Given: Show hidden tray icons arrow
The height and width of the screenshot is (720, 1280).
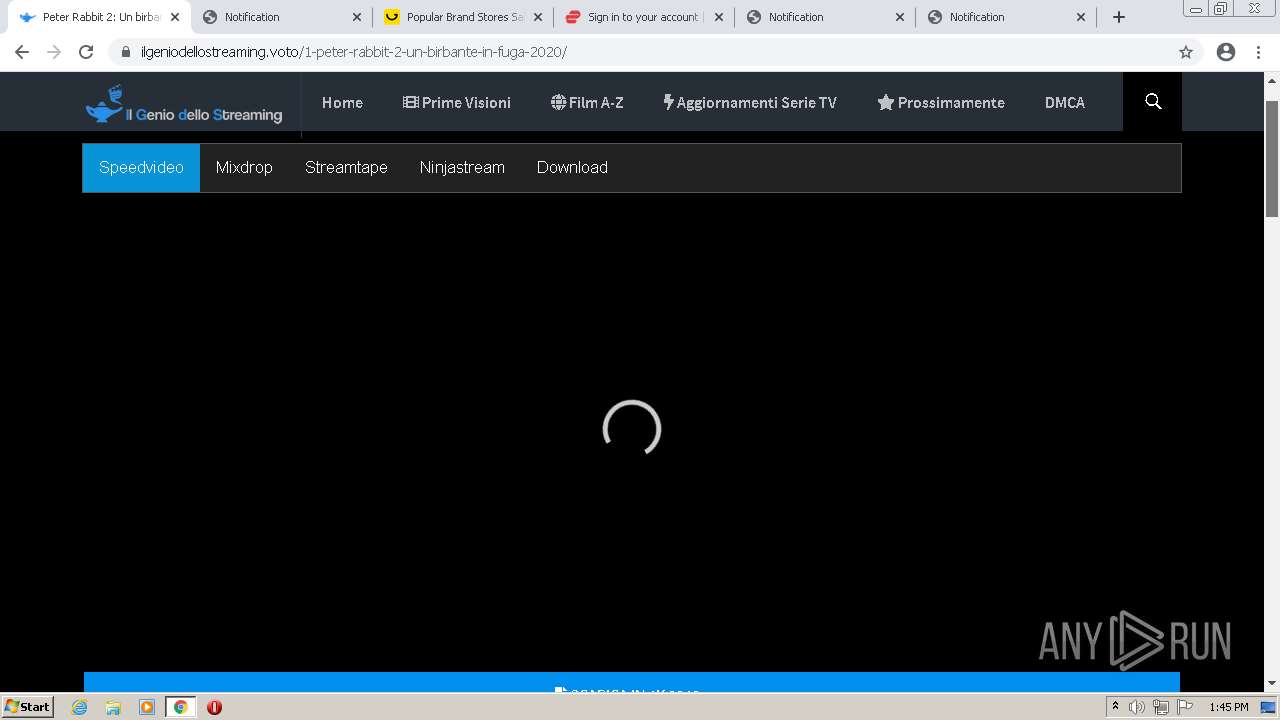Looking at the screenshot, I should 1115,707.
